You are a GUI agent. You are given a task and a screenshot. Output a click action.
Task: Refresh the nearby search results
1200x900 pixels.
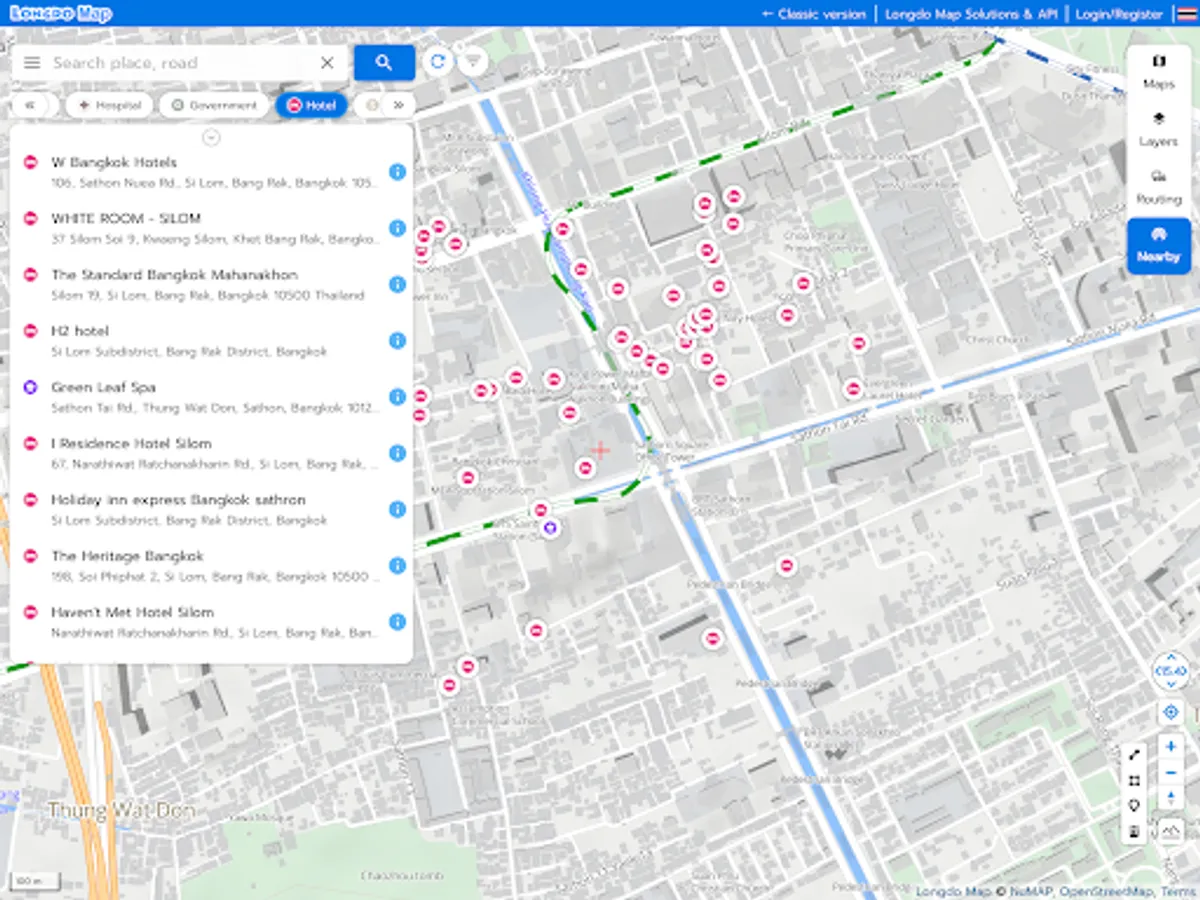click(x=437, y=61)
